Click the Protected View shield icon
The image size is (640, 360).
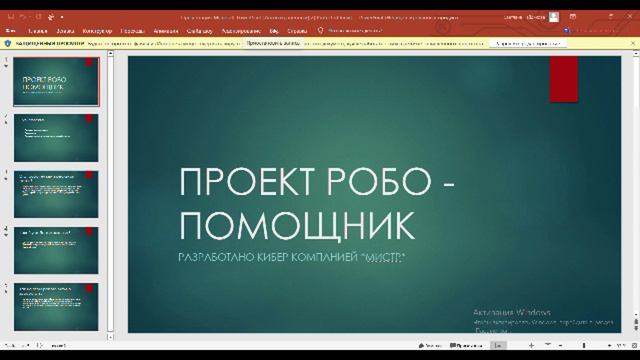point(8,43)
